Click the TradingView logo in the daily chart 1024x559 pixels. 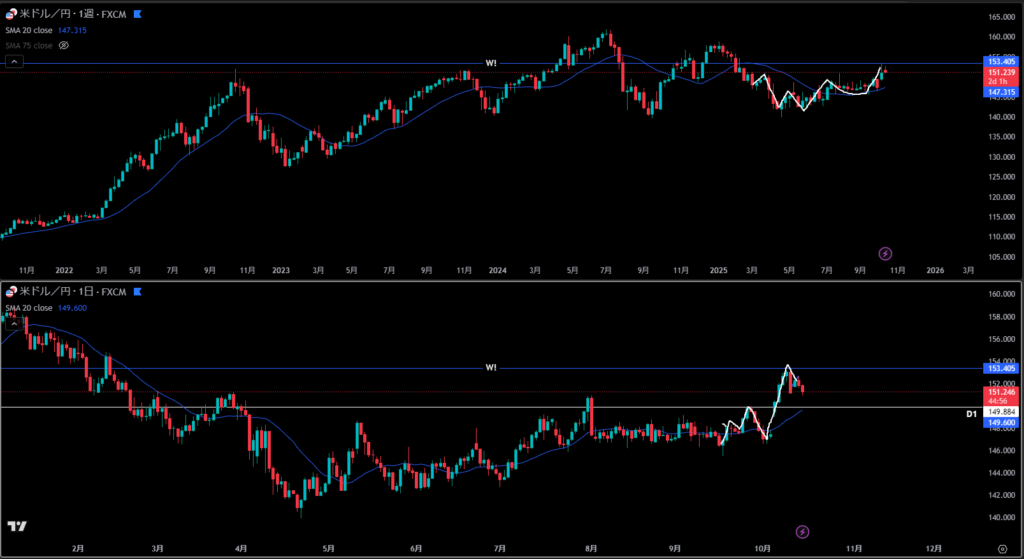pyautogui.click(x=17, y=526)
